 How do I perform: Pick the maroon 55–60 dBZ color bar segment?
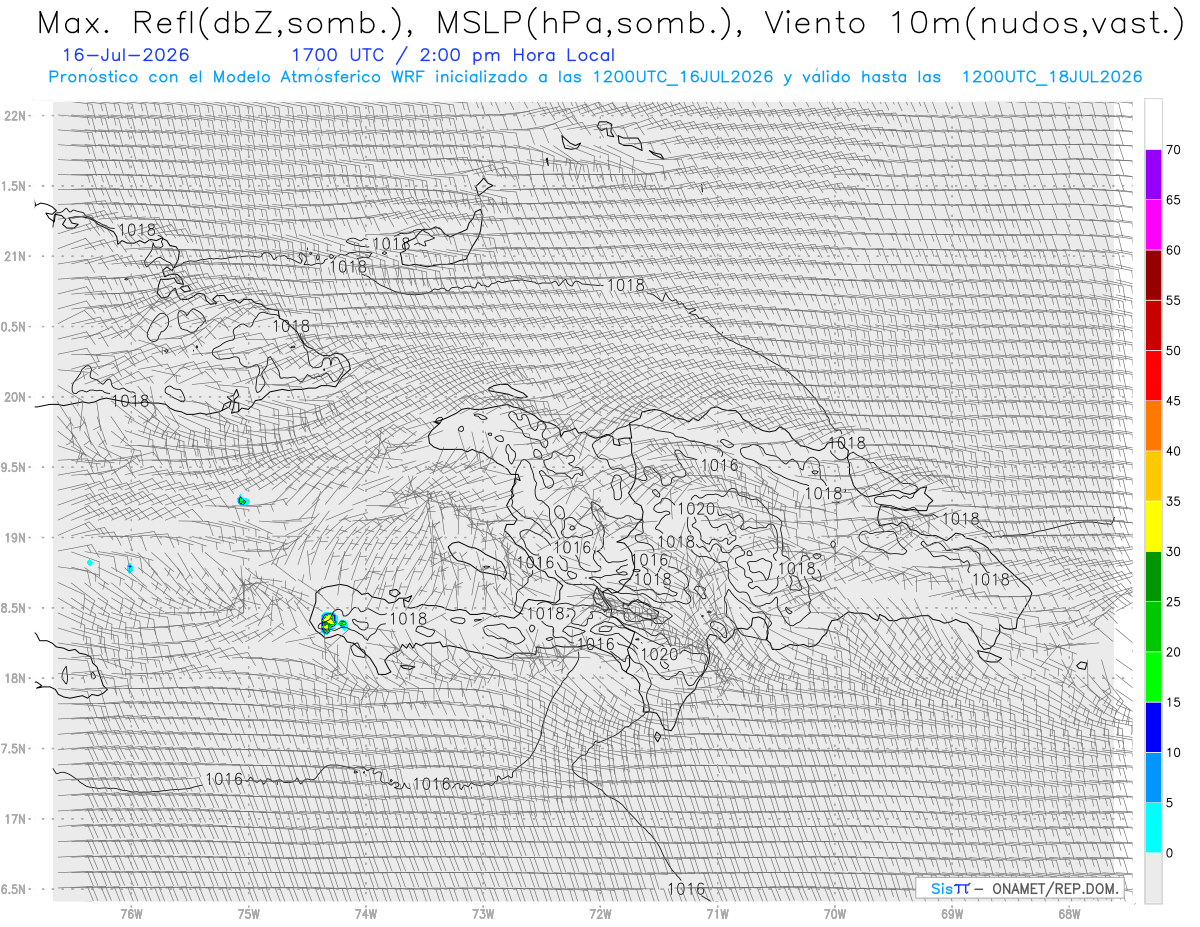point(1154,275)
